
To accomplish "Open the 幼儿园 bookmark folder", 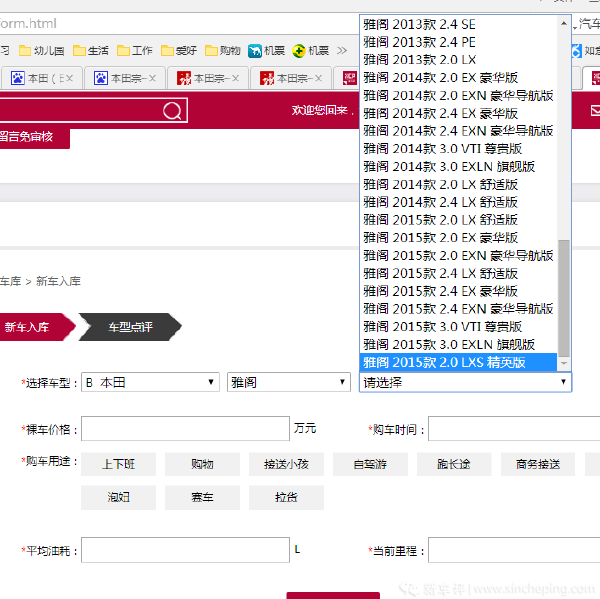I will (x=41, y=51).
